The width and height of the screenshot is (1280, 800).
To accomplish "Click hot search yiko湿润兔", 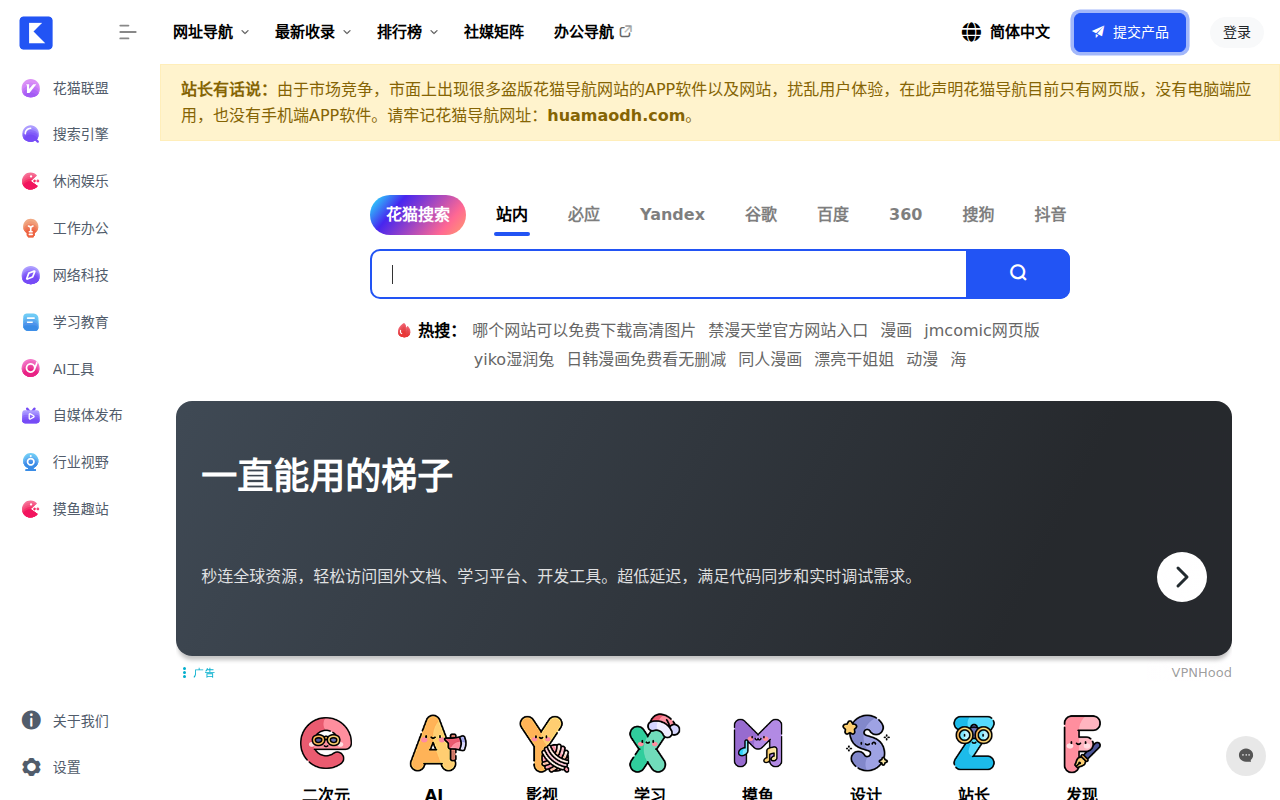I will pos(514,359).
